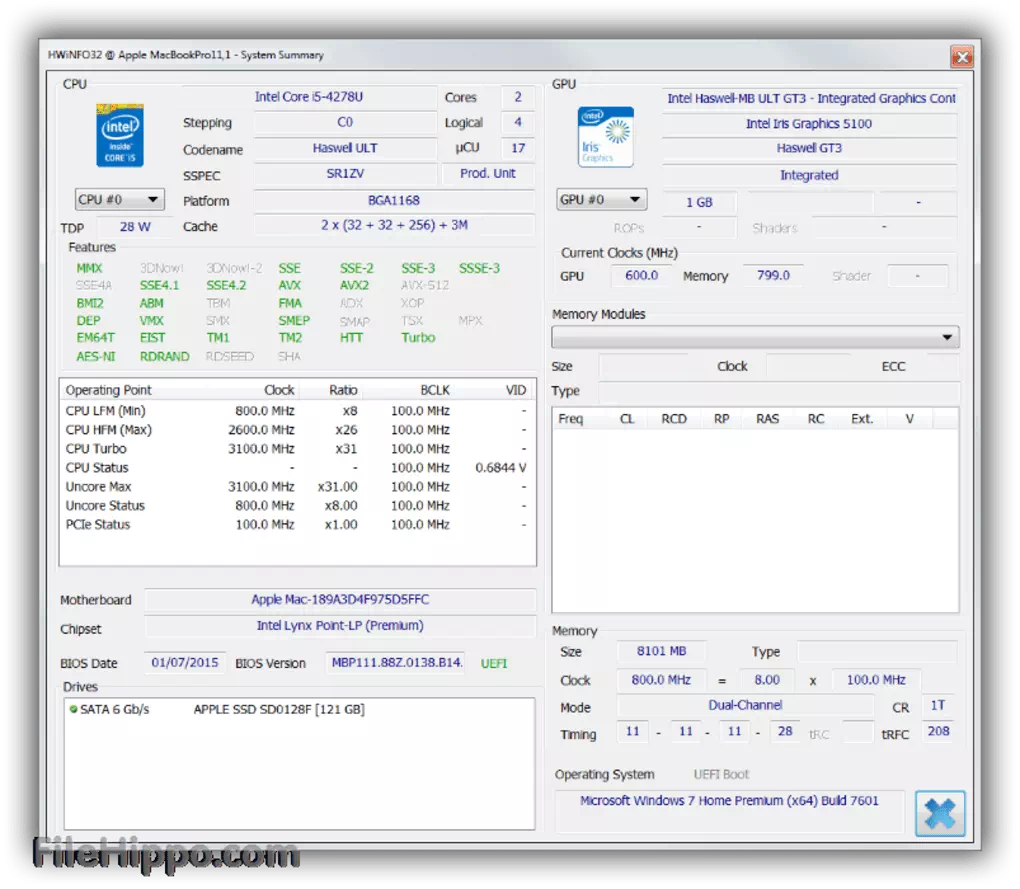Select the CPU Turbo row
1020x889 pixels.
coord(297,449)
